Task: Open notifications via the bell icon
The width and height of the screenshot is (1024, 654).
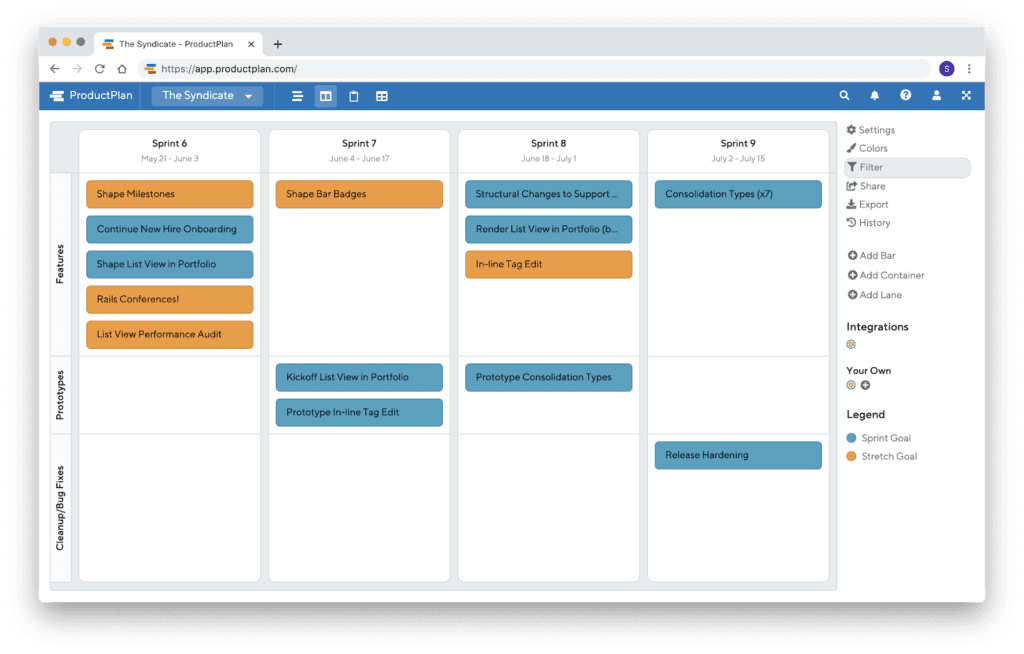Action: (x=875, y=95)
